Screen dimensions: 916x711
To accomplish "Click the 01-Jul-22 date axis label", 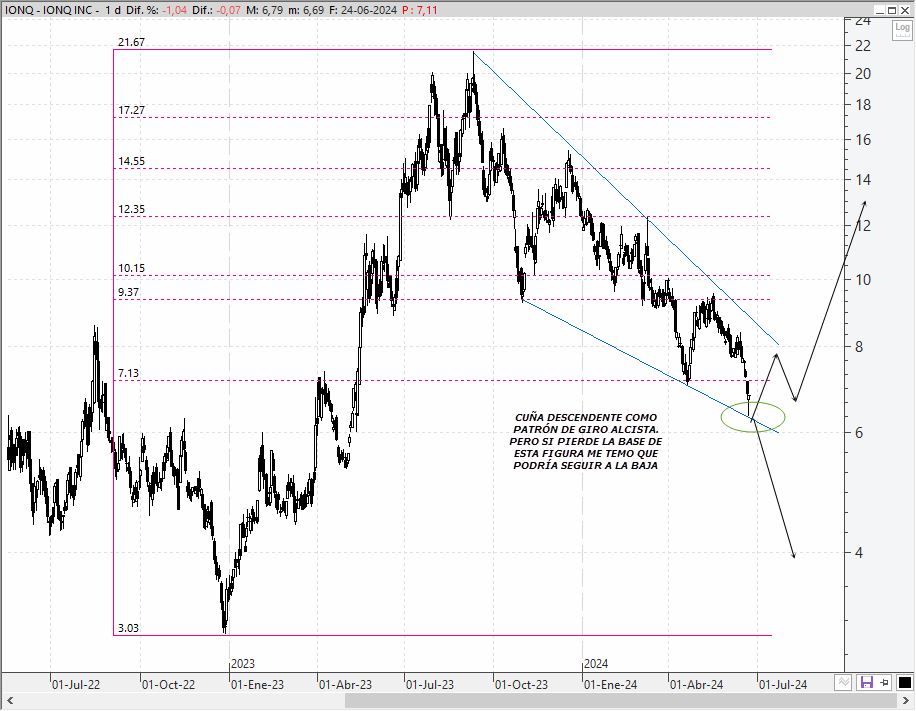I will point(75,685).
